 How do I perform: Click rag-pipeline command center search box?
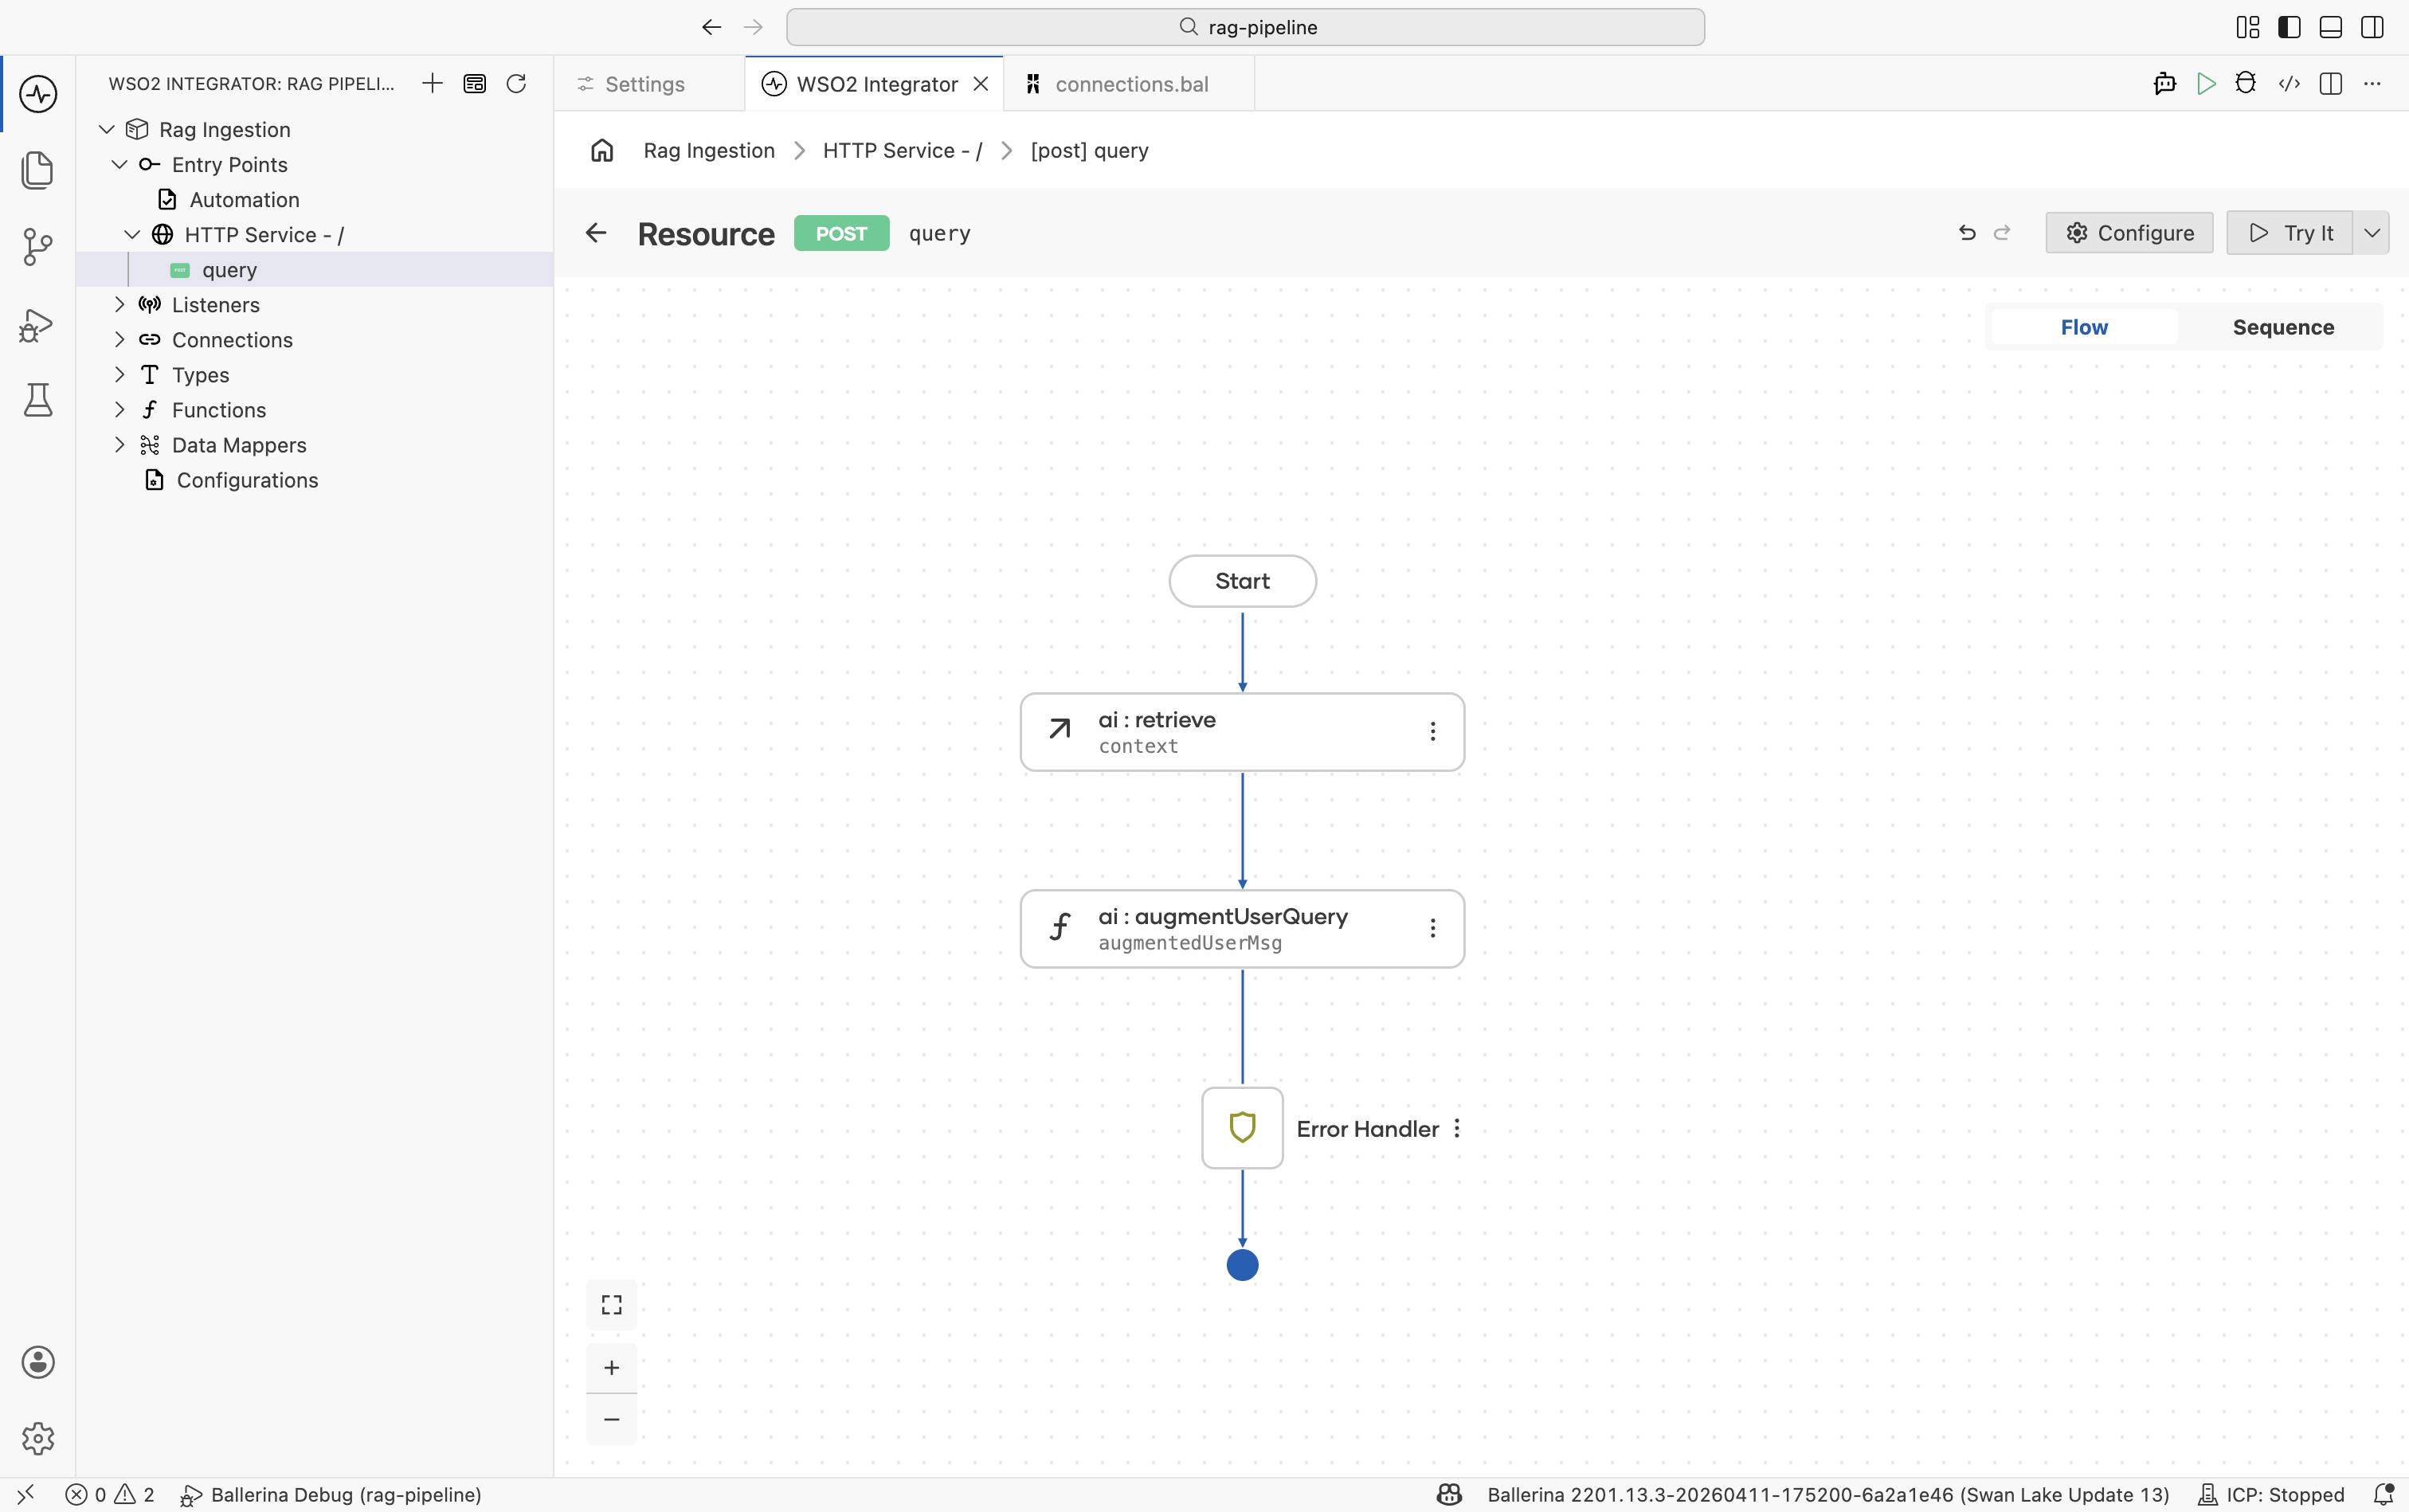tap(1245, 27)
